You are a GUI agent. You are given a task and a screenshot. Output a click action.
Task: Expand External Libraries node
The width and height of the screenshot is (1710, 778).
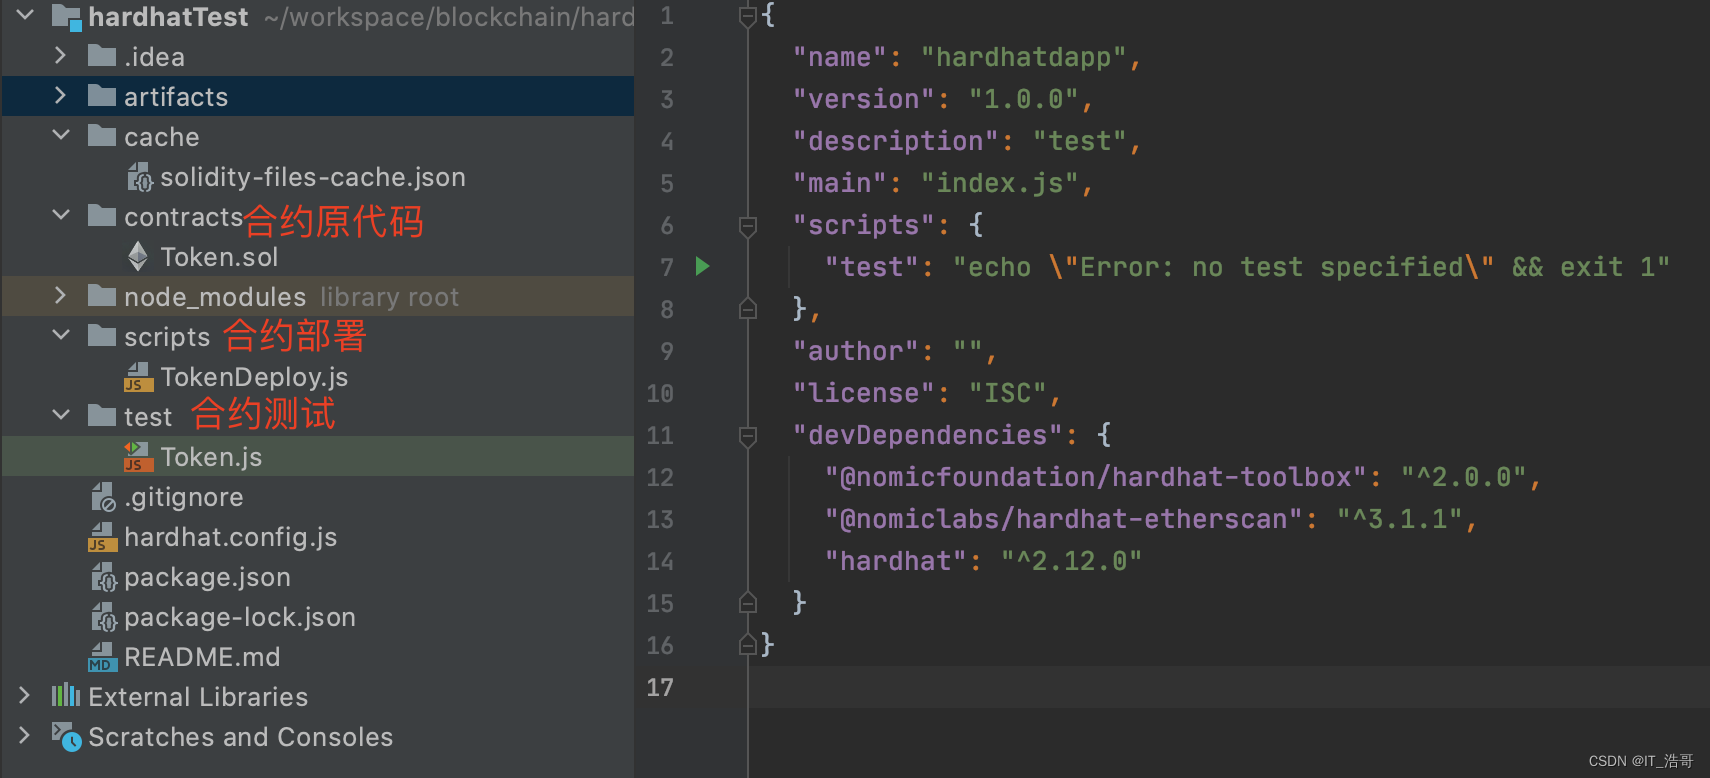click(24, 695)
